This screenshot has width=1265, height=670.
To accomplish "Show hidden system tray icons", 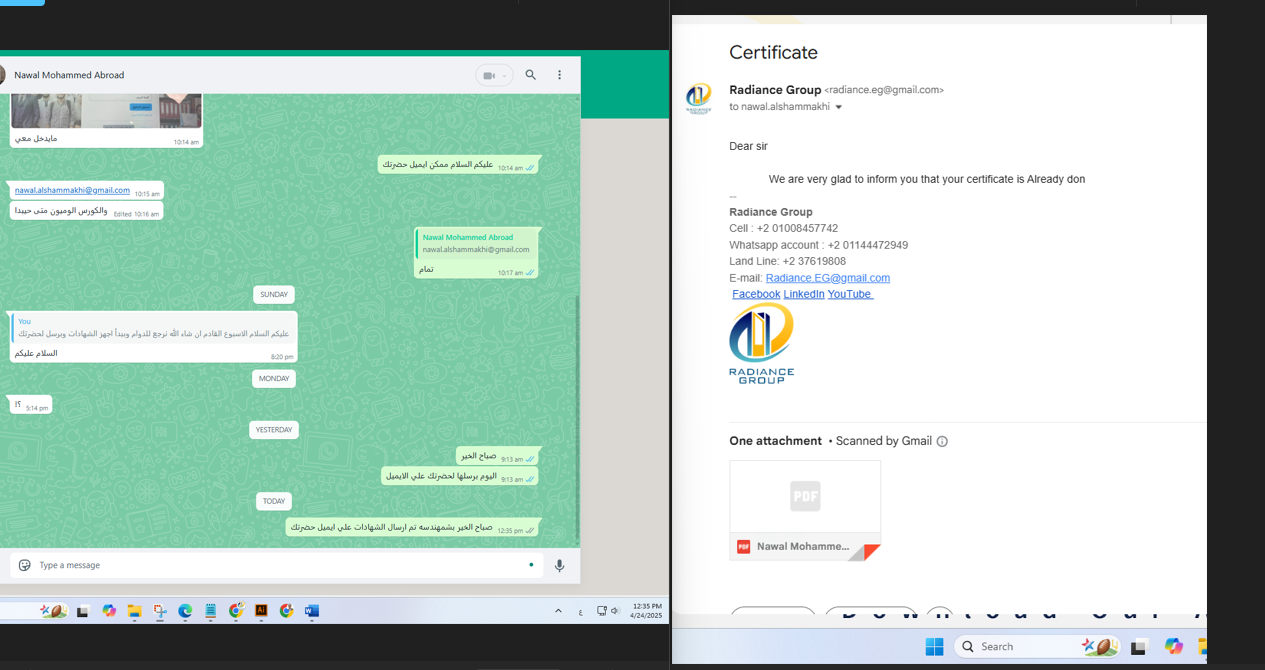I will coord(558,610).
